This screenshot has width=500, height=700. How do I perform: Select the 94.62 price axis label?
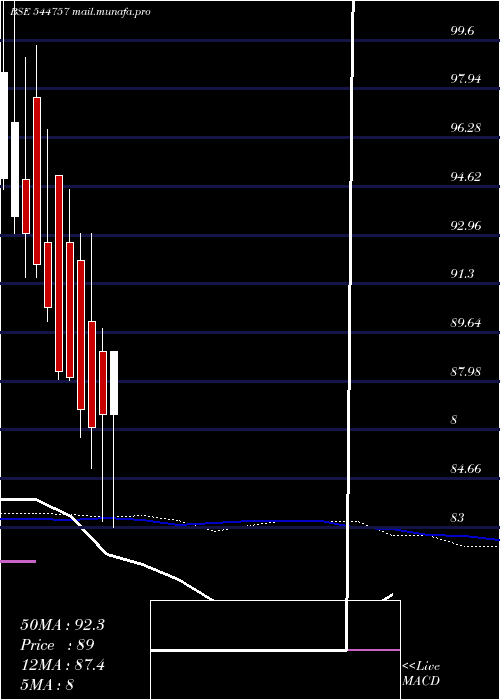[466, 176]
